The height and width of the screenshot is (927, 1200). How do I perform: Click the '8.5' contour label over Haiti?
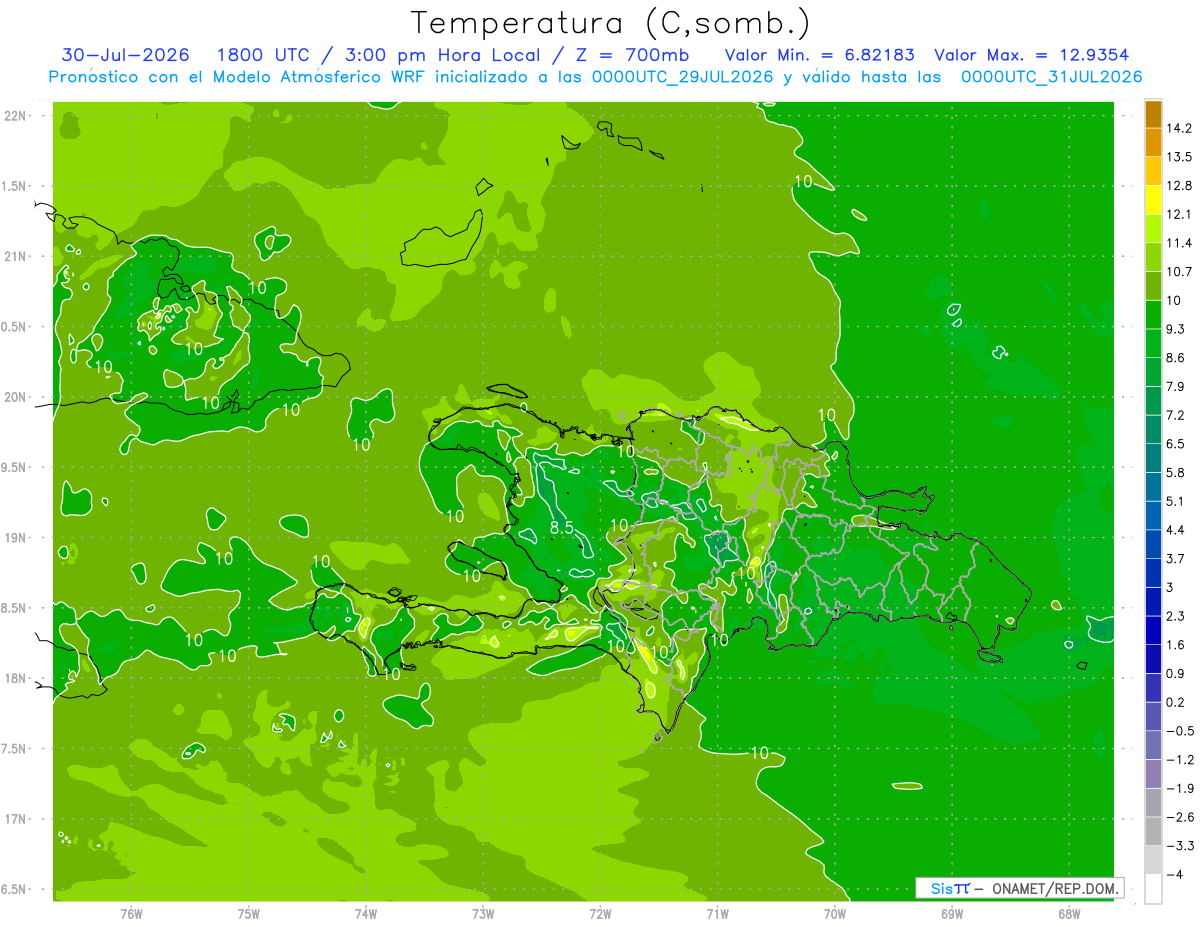click(x=562, y=527)
